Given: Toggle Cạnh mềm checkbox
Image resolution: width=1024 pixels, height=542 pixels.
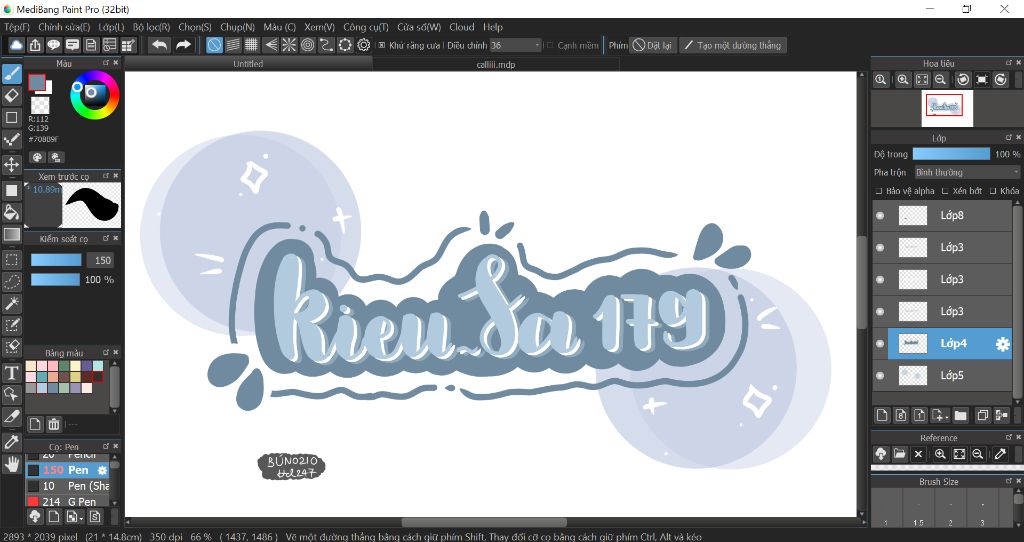Looking at the screenshot, I should tap(550, 45).
